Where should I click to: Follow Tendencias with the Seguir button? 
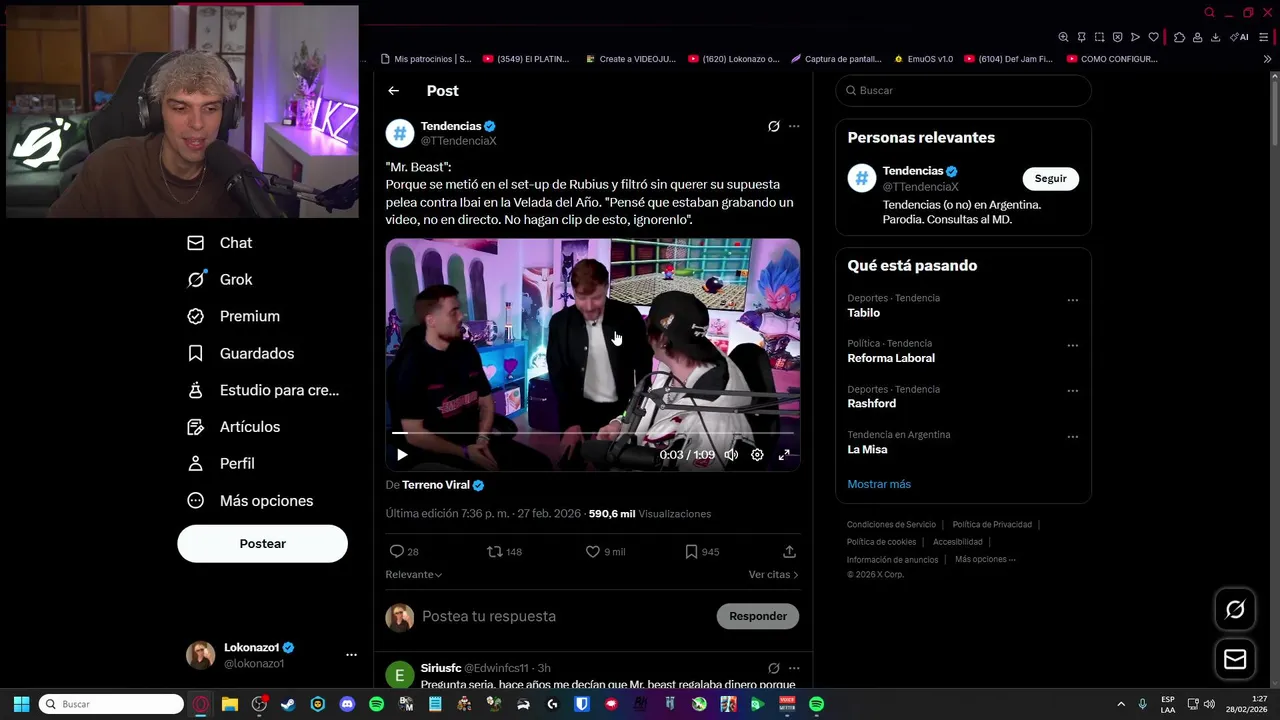(x=1050, y=179)
